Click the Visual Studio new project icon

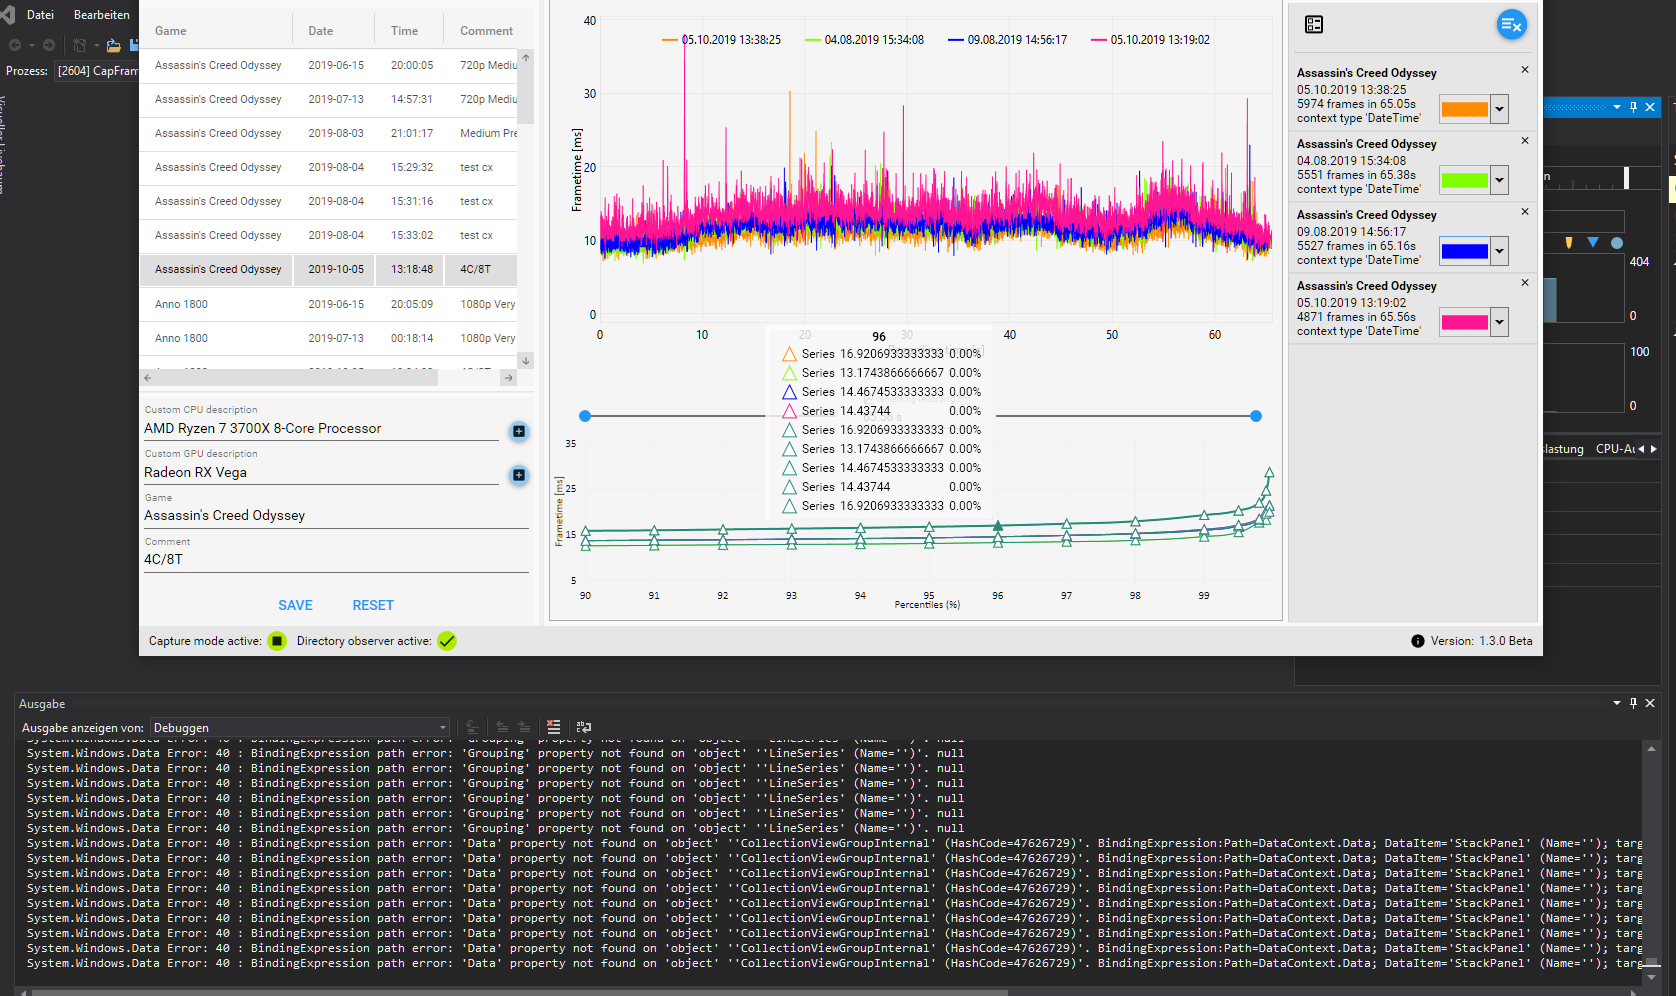(x=80, y=45)
